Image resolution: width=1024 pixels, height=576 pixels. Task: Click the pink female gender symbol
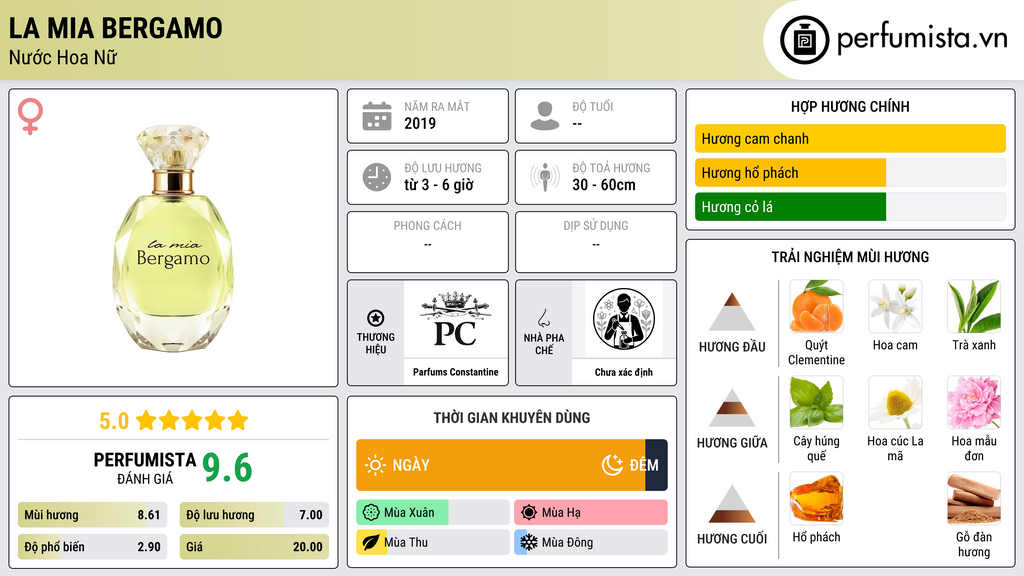(30, 116)
